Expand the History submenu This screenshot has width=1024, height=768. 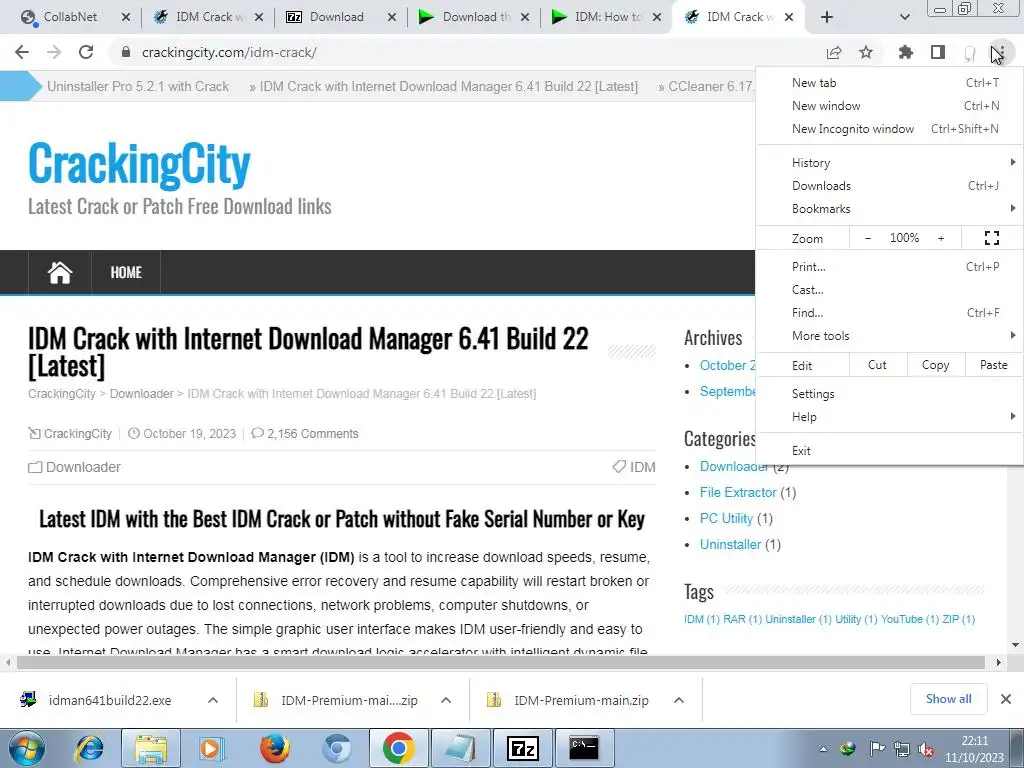pyautogui.click(x=889, y=163)
